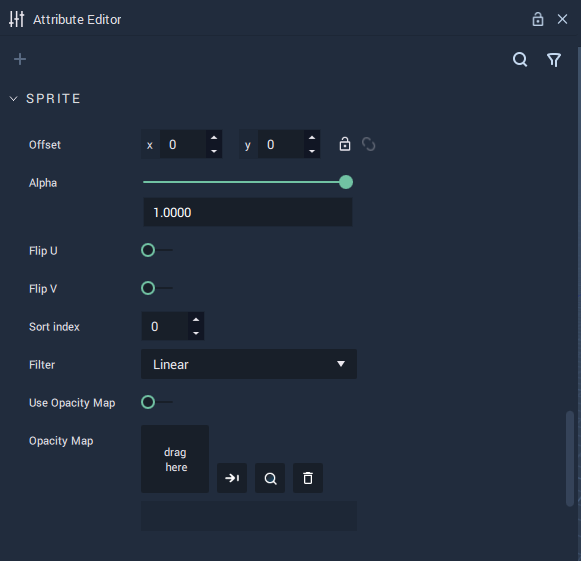This screenshot has height=561, width=581.
Task: Increment the Offset x value
Action: [x=214, y=137]
